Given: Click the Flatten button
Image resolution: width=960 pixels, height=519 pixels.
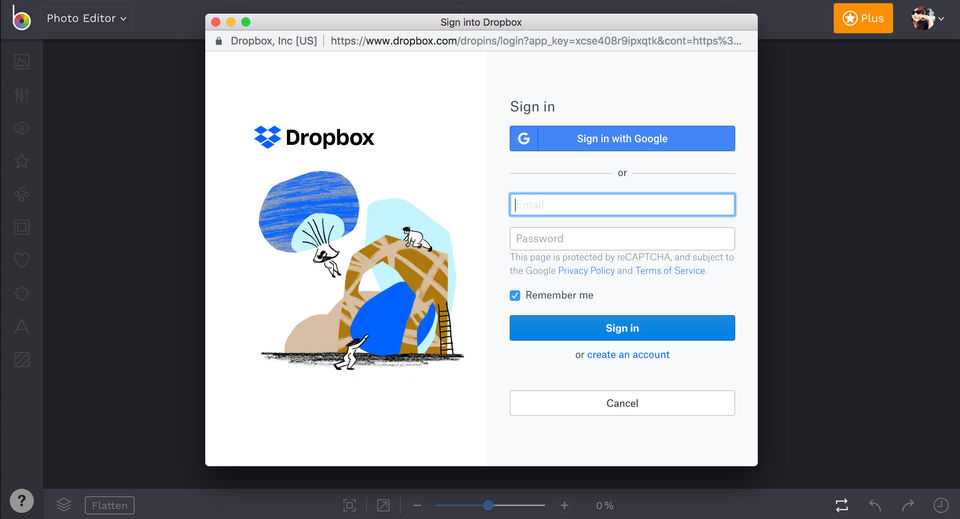Looking at the screenshot, I should tap(110, 506).
